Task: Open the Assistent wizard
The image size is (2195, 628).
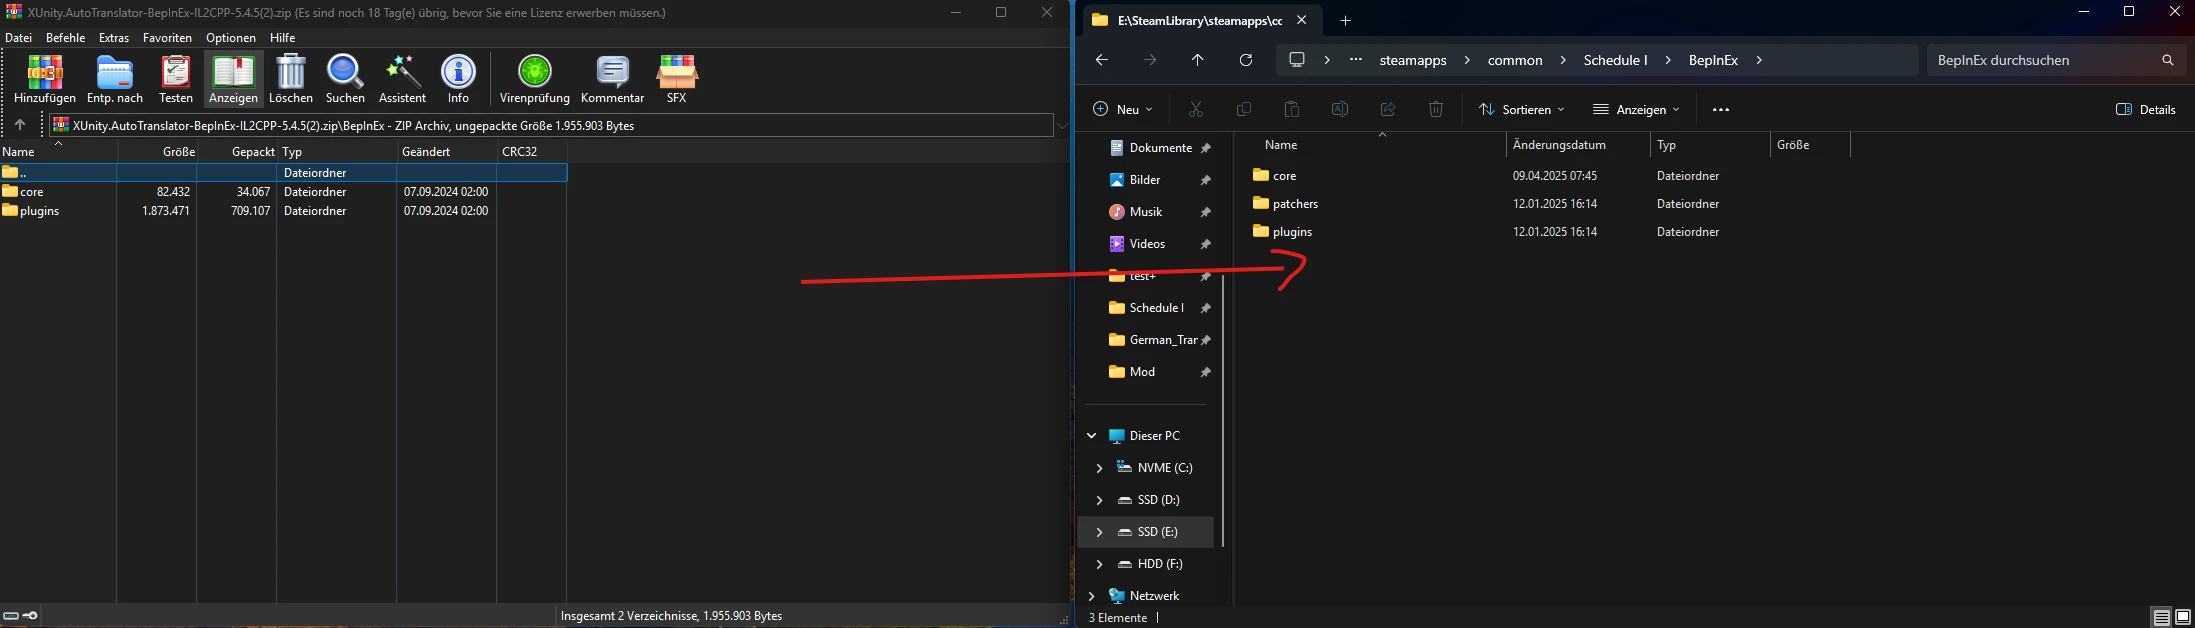Action: pyautogui.click(x=402, y=79)
